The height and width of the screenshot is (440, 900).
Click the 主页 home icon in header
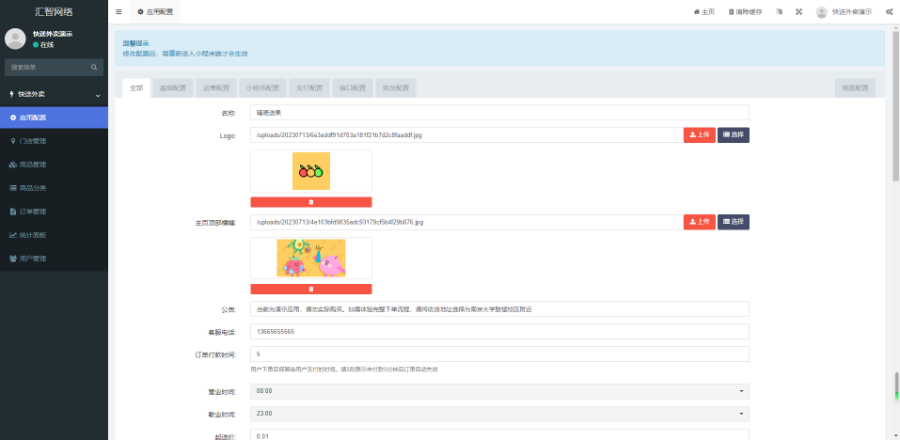[704, 12]
